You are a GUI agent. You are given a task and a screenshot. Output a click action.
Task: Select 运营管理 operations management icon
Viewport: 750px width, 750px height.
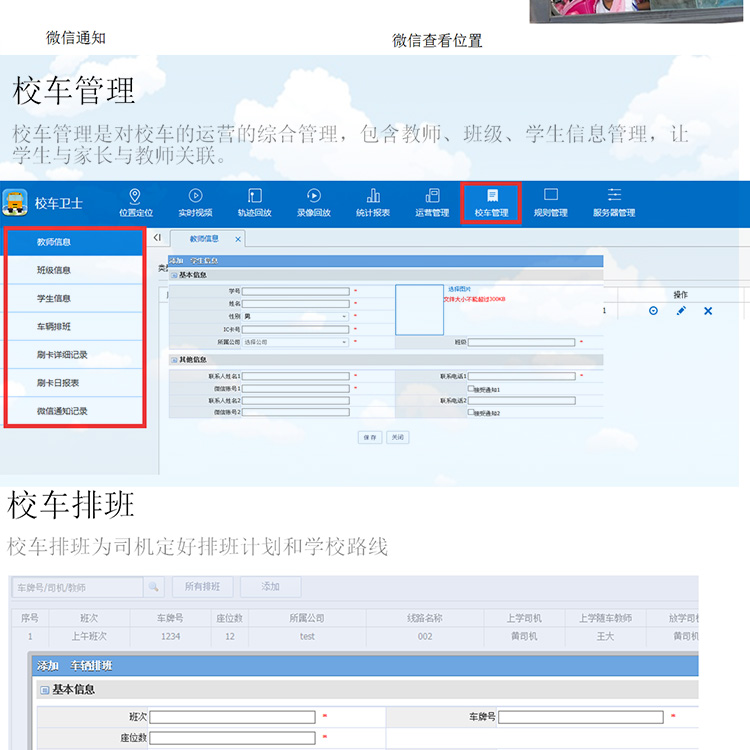coord(432,197)
